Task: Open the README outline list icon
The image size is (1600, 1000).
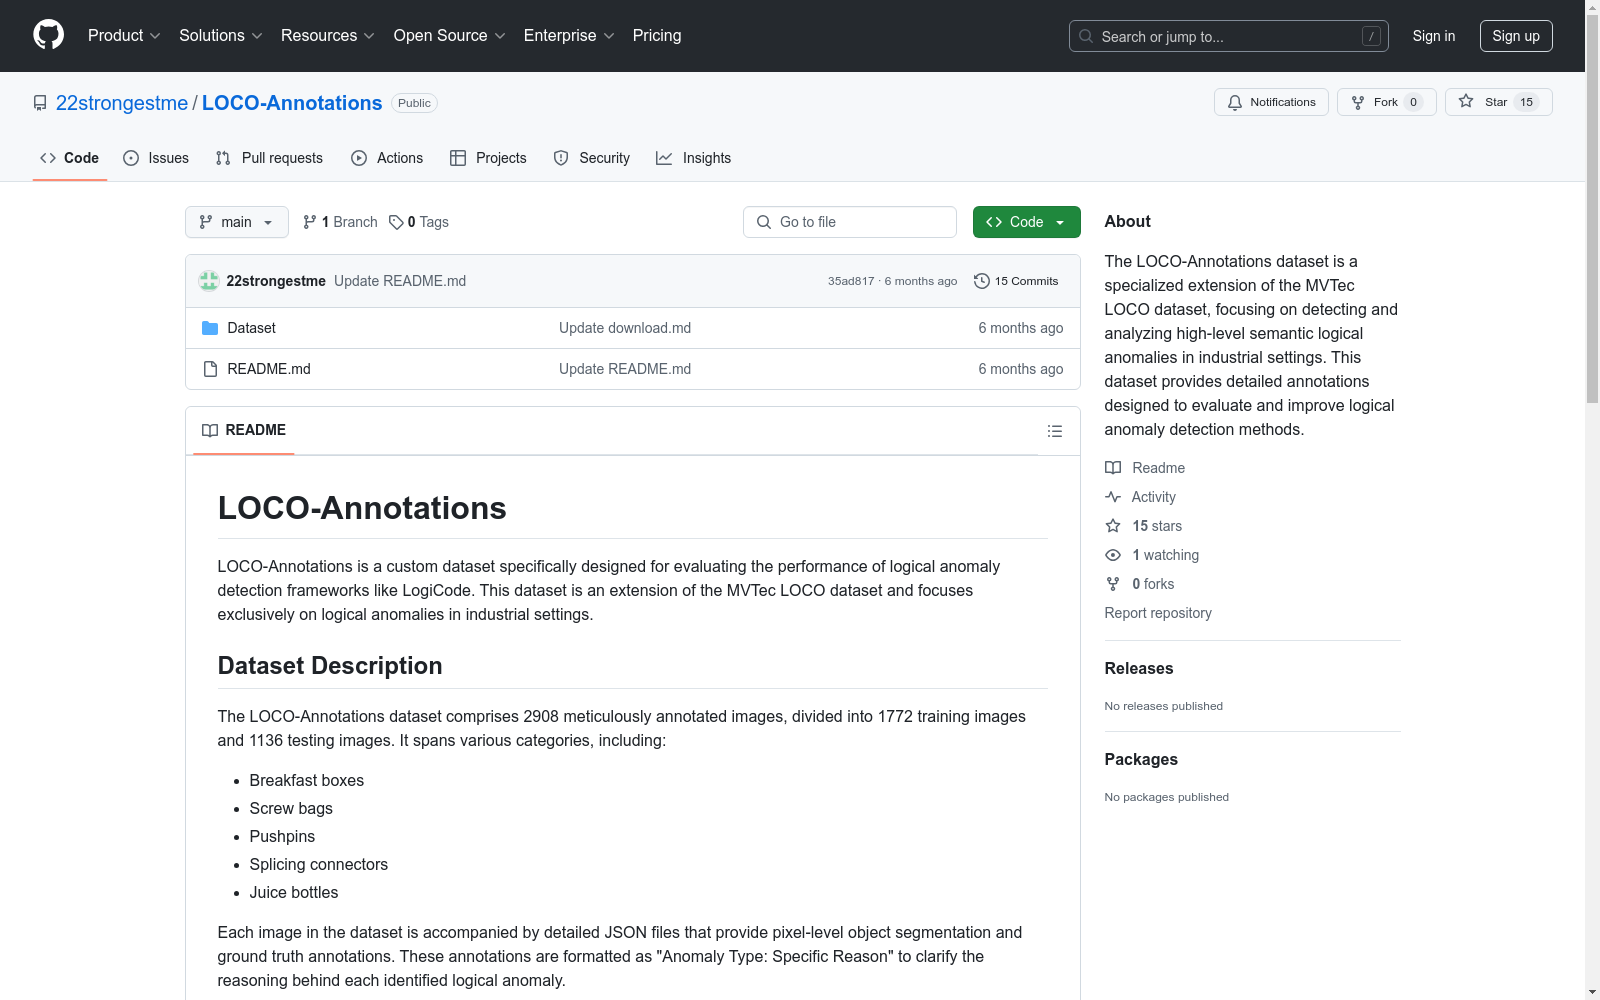Action: tap(1054, 431)
